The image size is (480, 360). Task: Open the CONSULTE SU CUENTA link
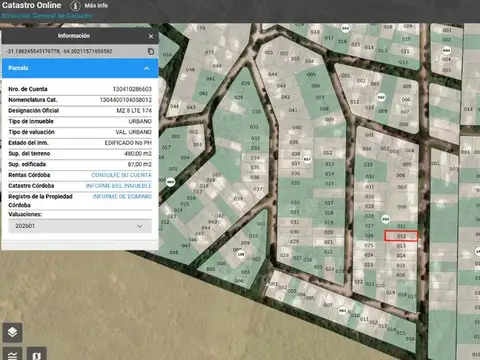click(x=121, y=175)
